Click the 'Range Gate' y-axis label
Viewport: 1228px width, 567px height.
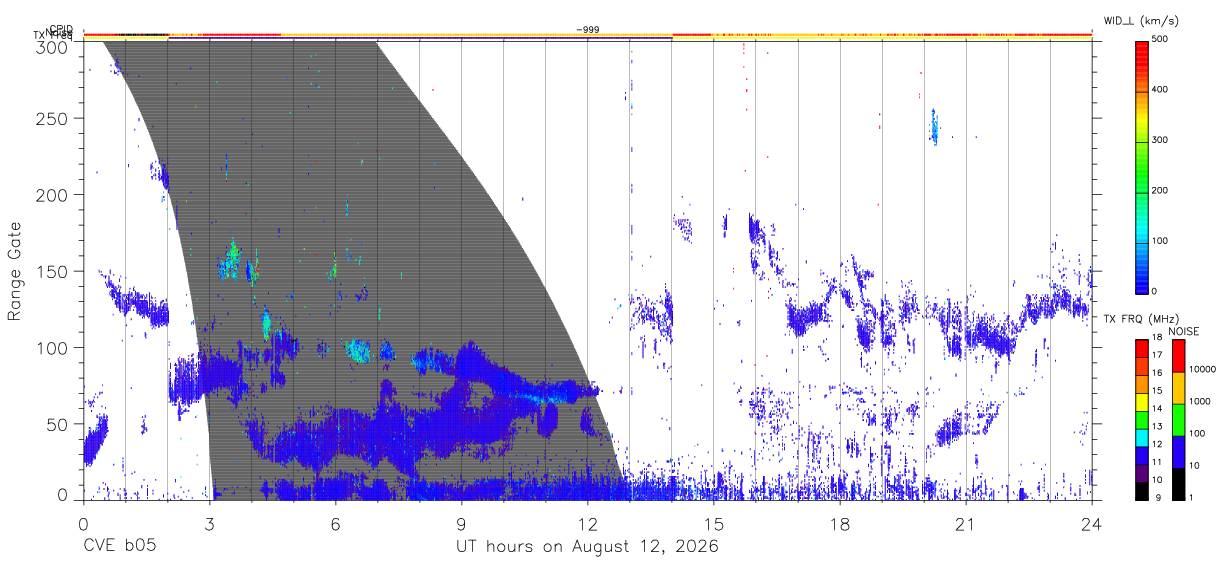click(15, 271)
